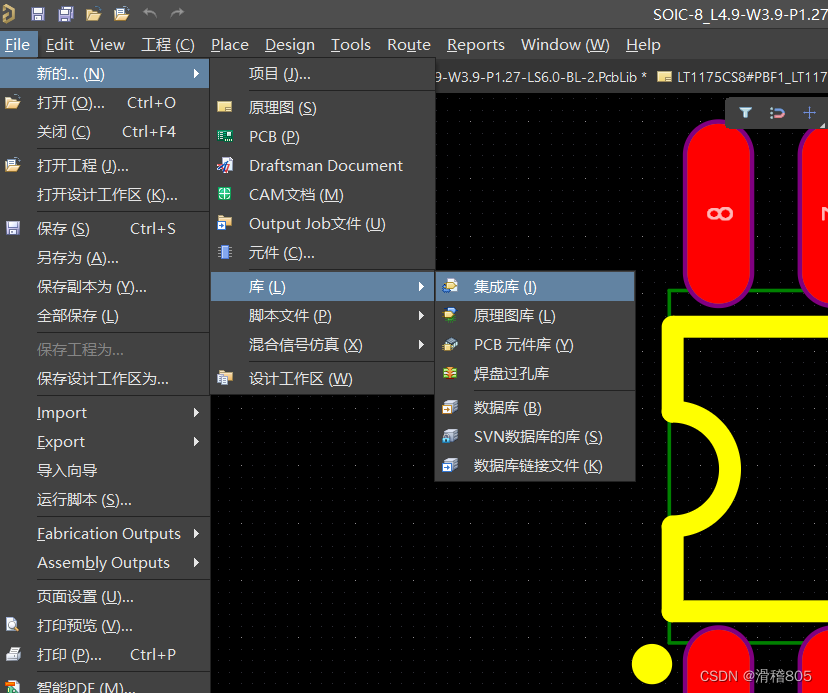Click the Open file folder icon in the title bar
The height and width of the screenshot is (693, 828).
93,14
